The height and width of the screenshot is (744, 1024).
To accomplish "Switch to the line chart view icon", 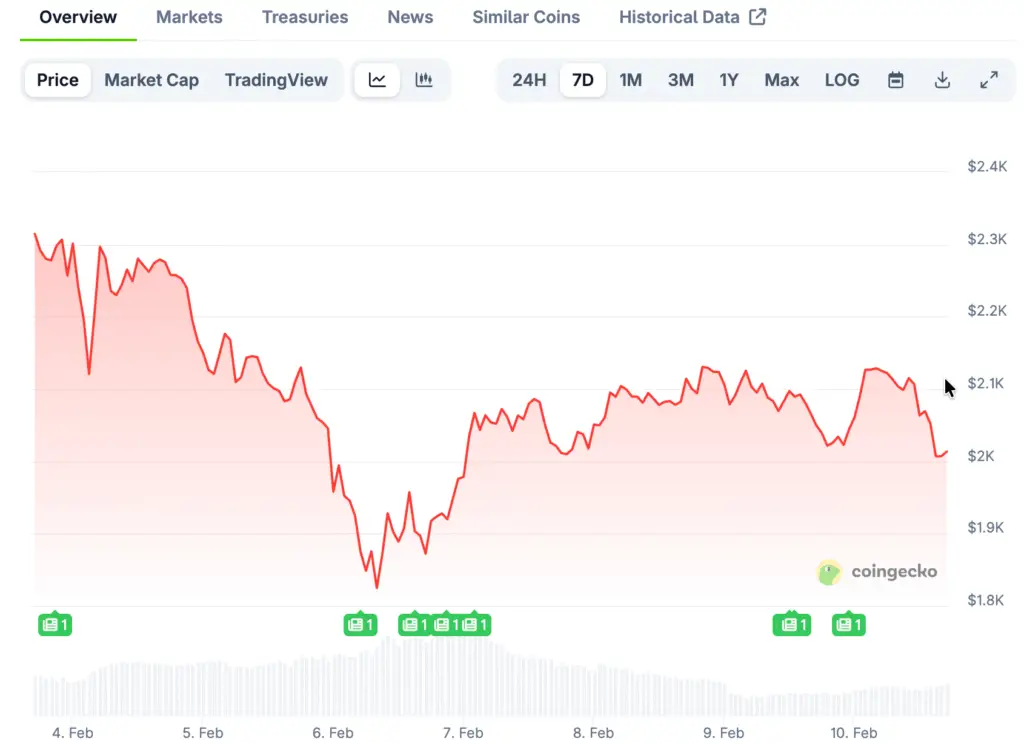I will tap(377, 80).
